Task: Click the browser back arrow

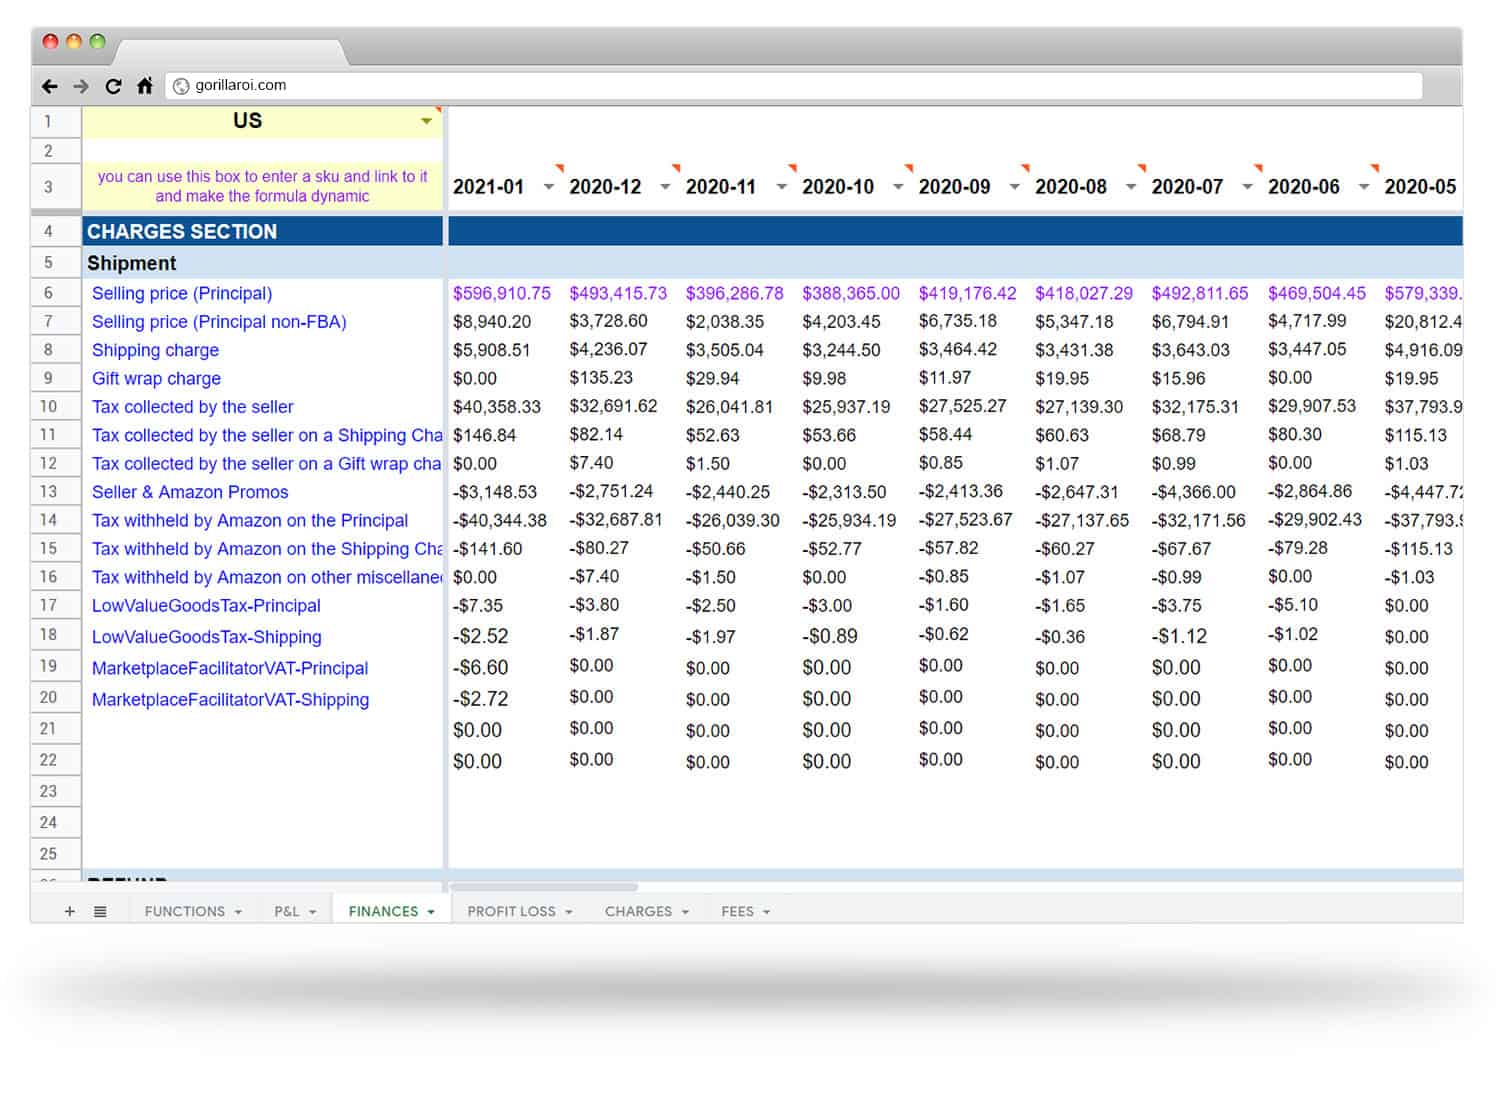Action: [50, 86]
